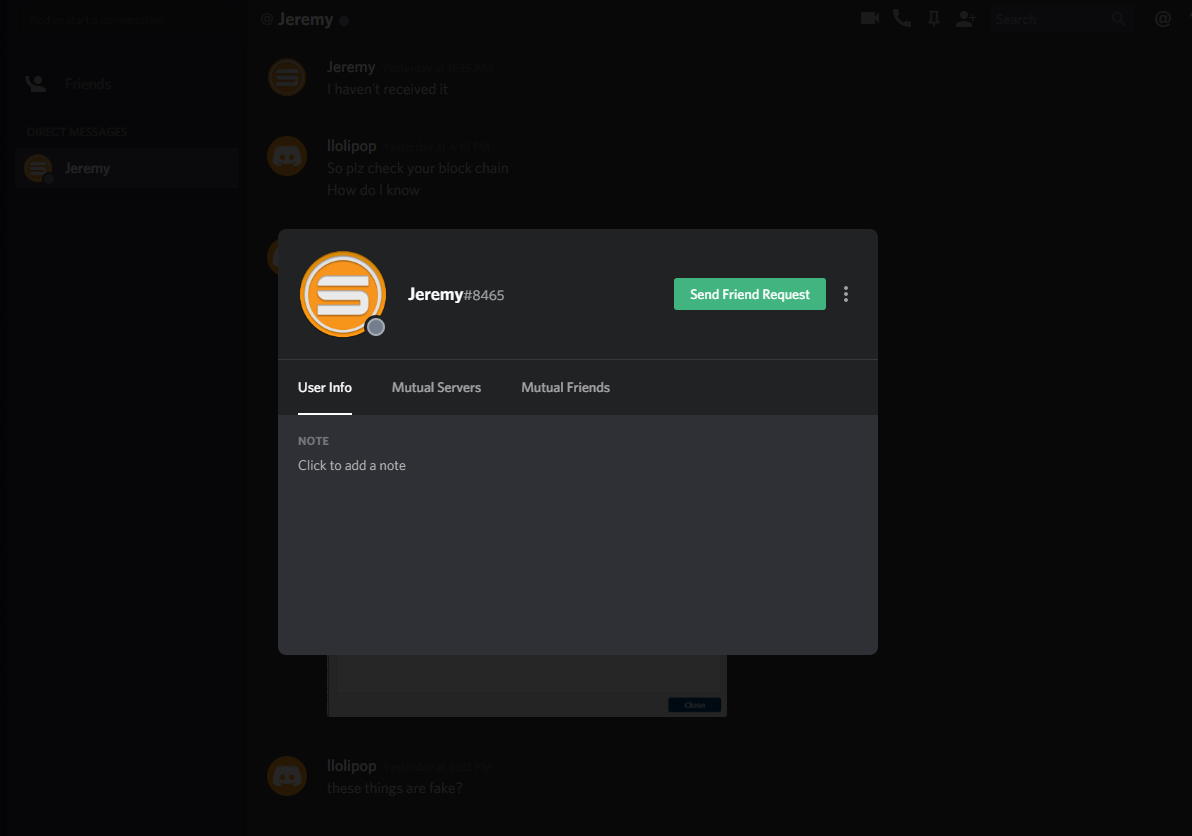Switch to the Mutual Servers tab
The height and width of the screenshot is (836, 1192).
click(436, 388)
